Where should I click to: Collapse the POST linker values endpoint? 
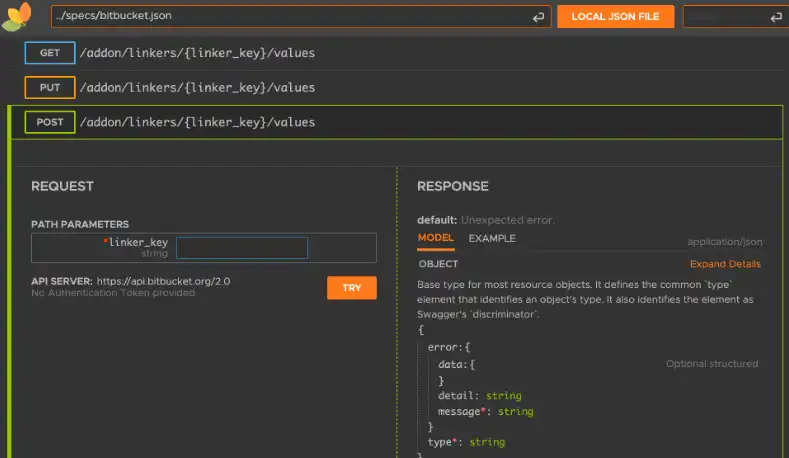(397, 122)
